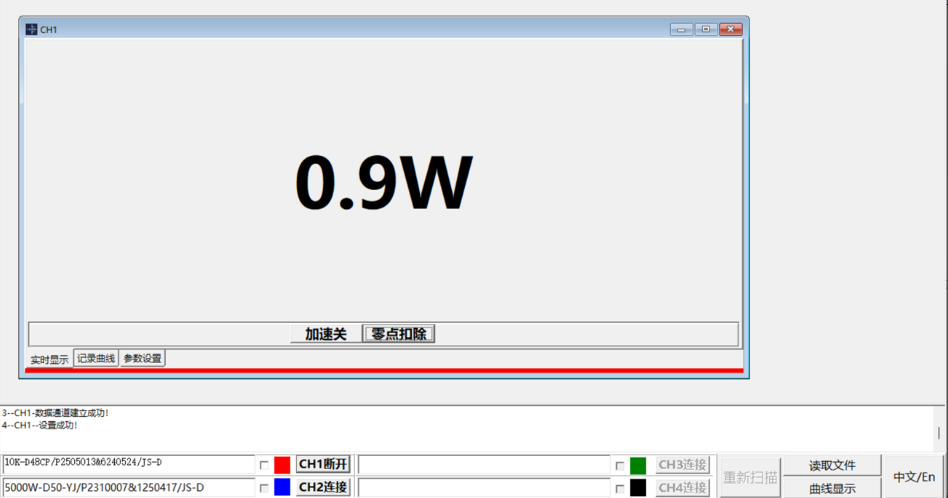The height and width of the screenshot is (498, 948).
Task: Click the 0.9W power reading
Action: coord(384,183)
